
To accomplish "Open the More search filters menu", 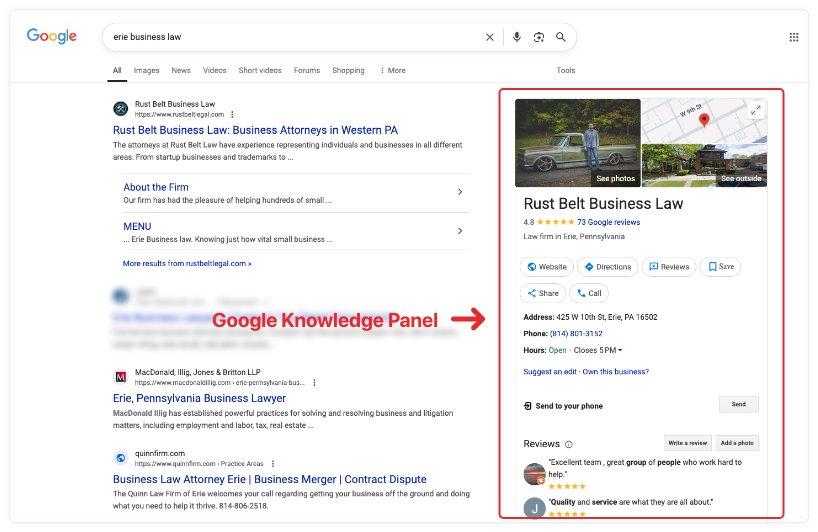I will pyautogui.click(x=393, y=70).
